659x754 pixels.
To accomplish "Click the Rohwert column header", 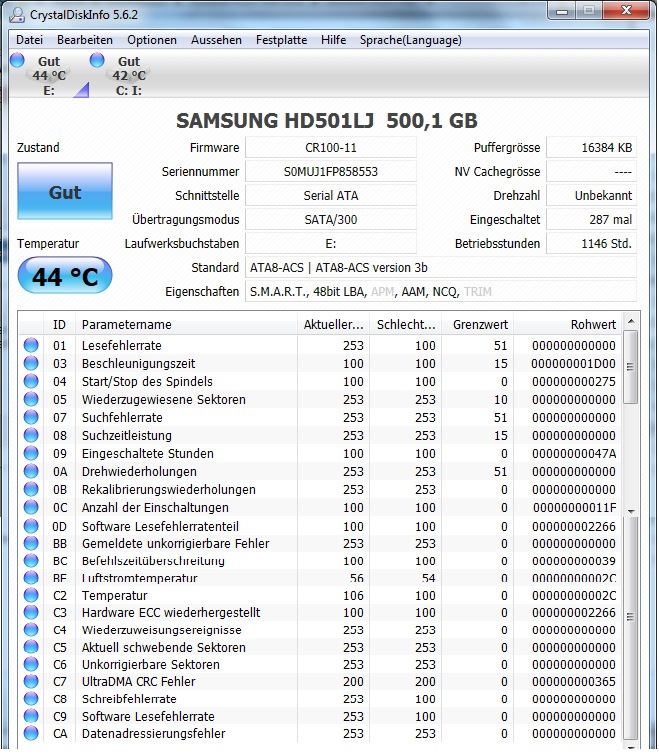I will click(x=568, y=325).
